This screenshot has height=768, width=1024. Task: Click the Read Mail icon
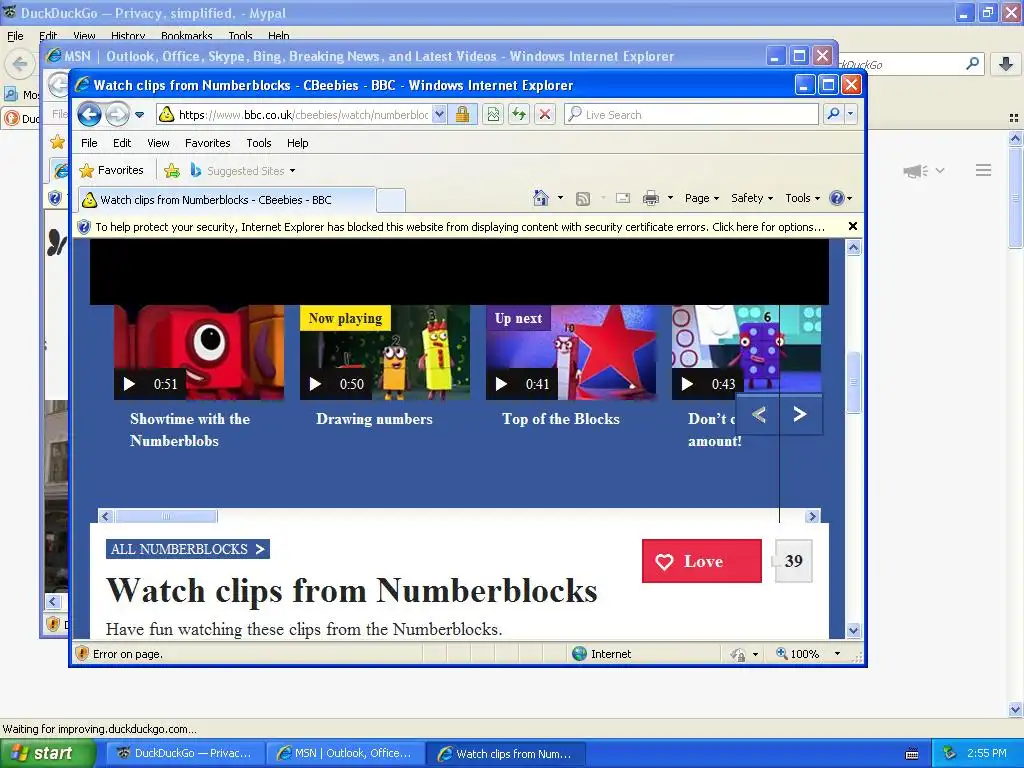(x=623, y=199)
